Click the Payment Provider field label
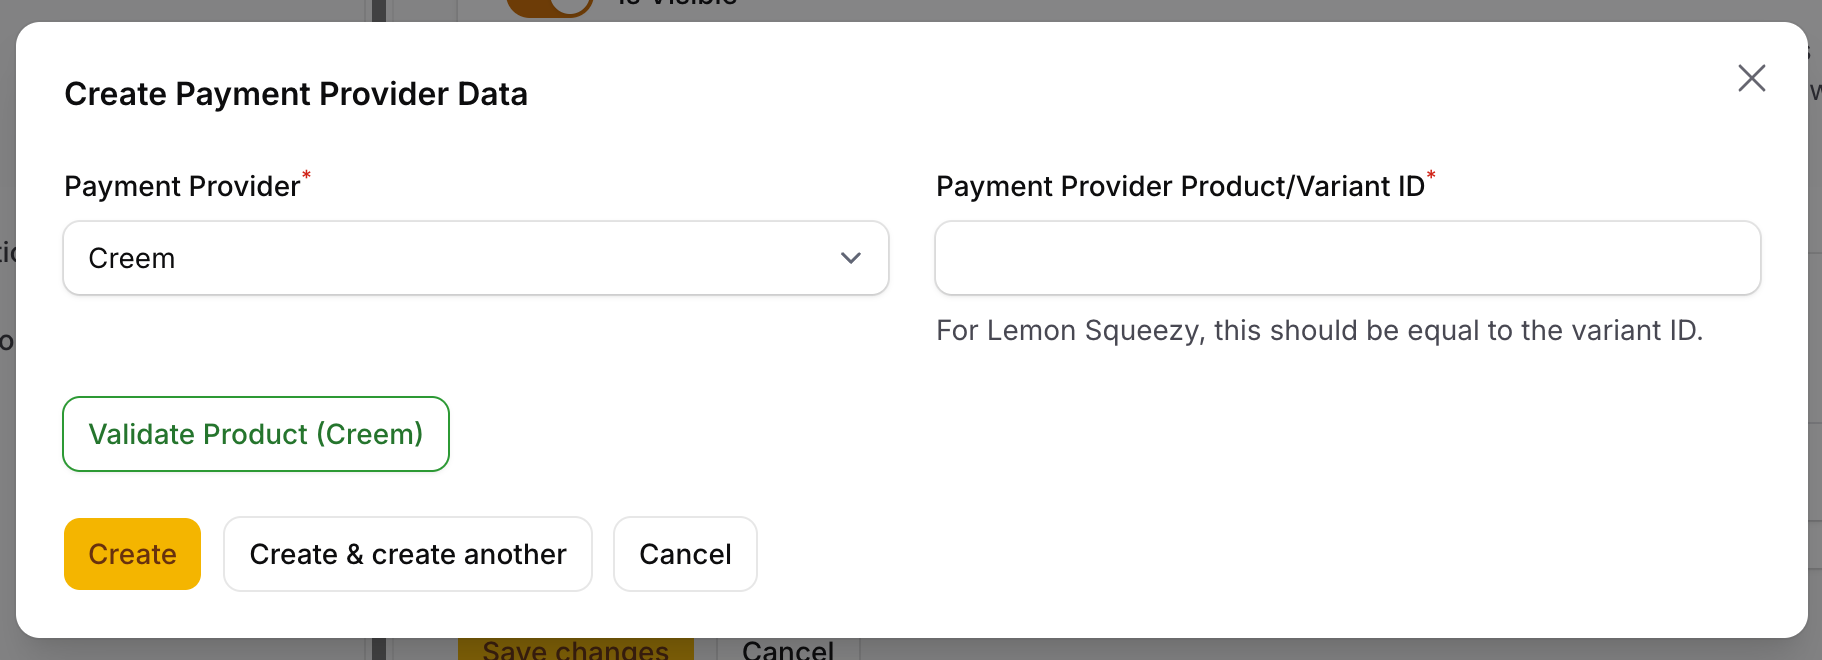Screen dimensions: 1822x660 [181, 186]
